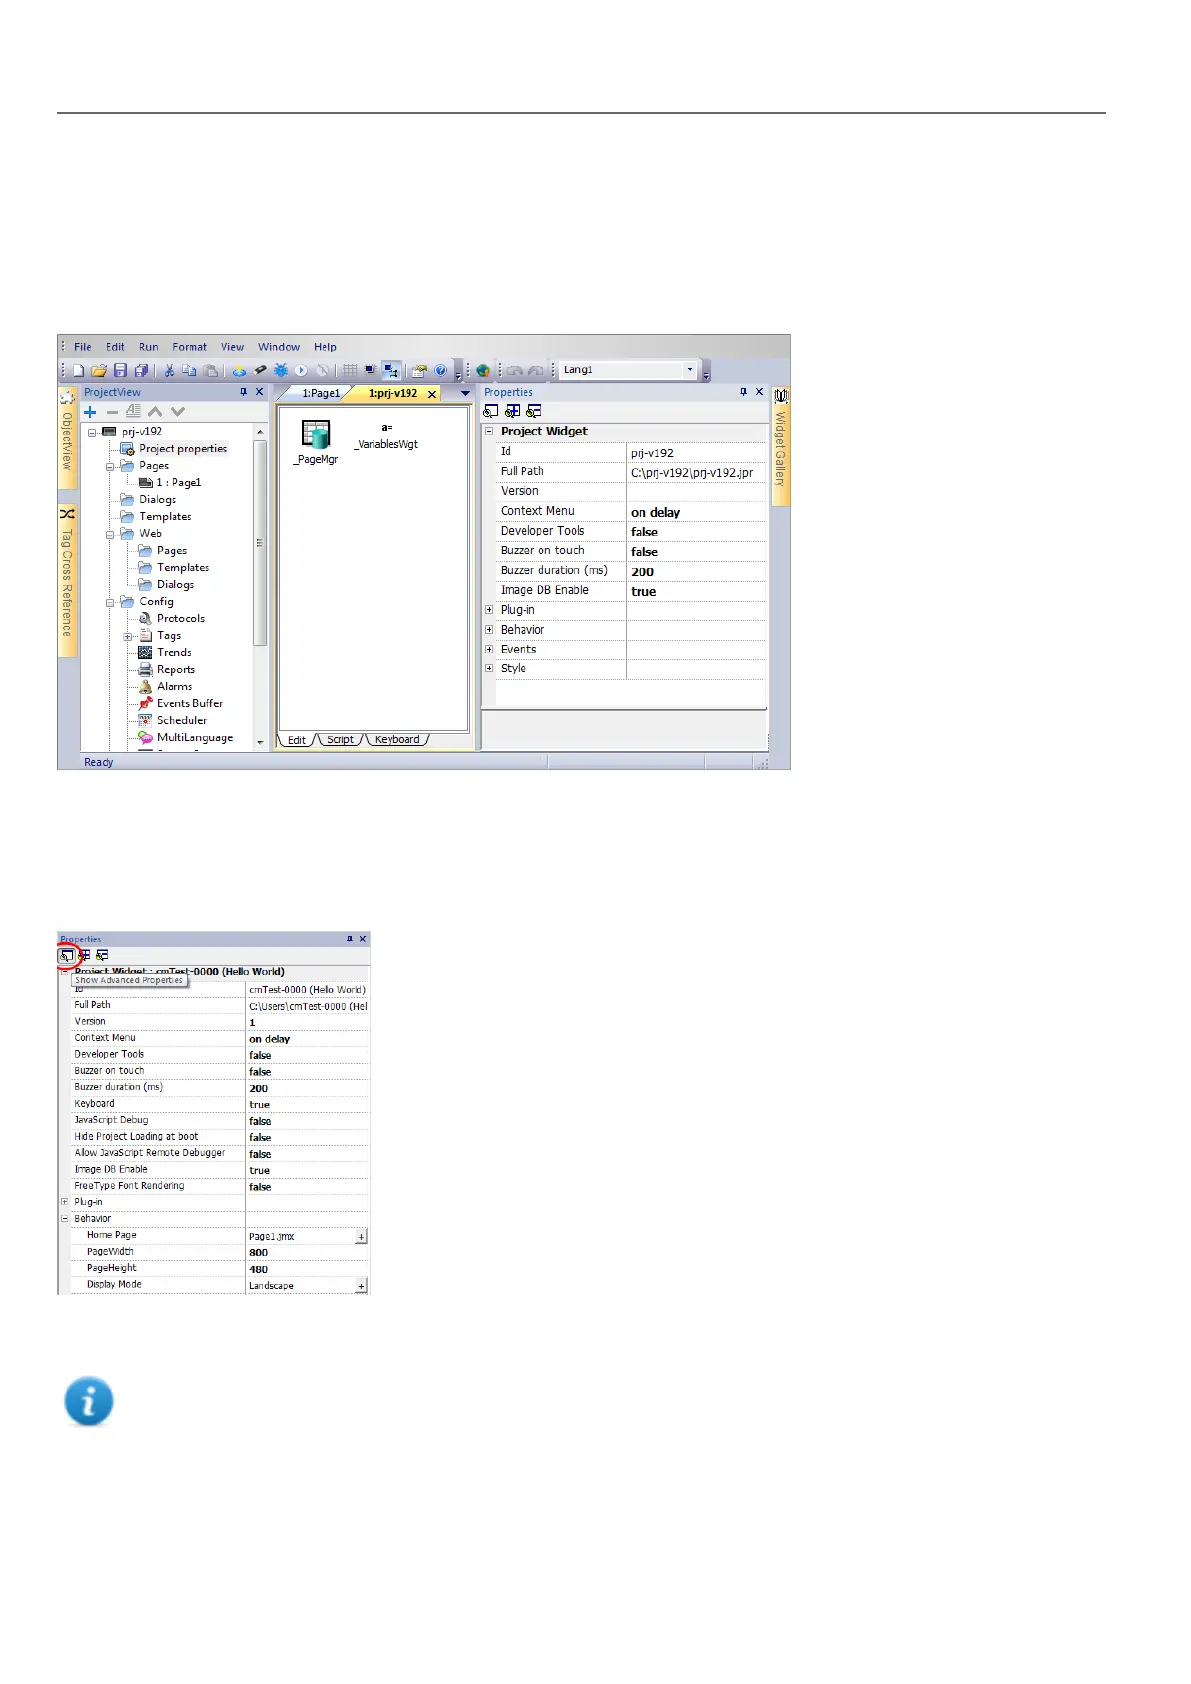Screen dimensions: 1191x1684
Task: Click the _PageMgr widget icon
Action: click(x=316, y=436)
